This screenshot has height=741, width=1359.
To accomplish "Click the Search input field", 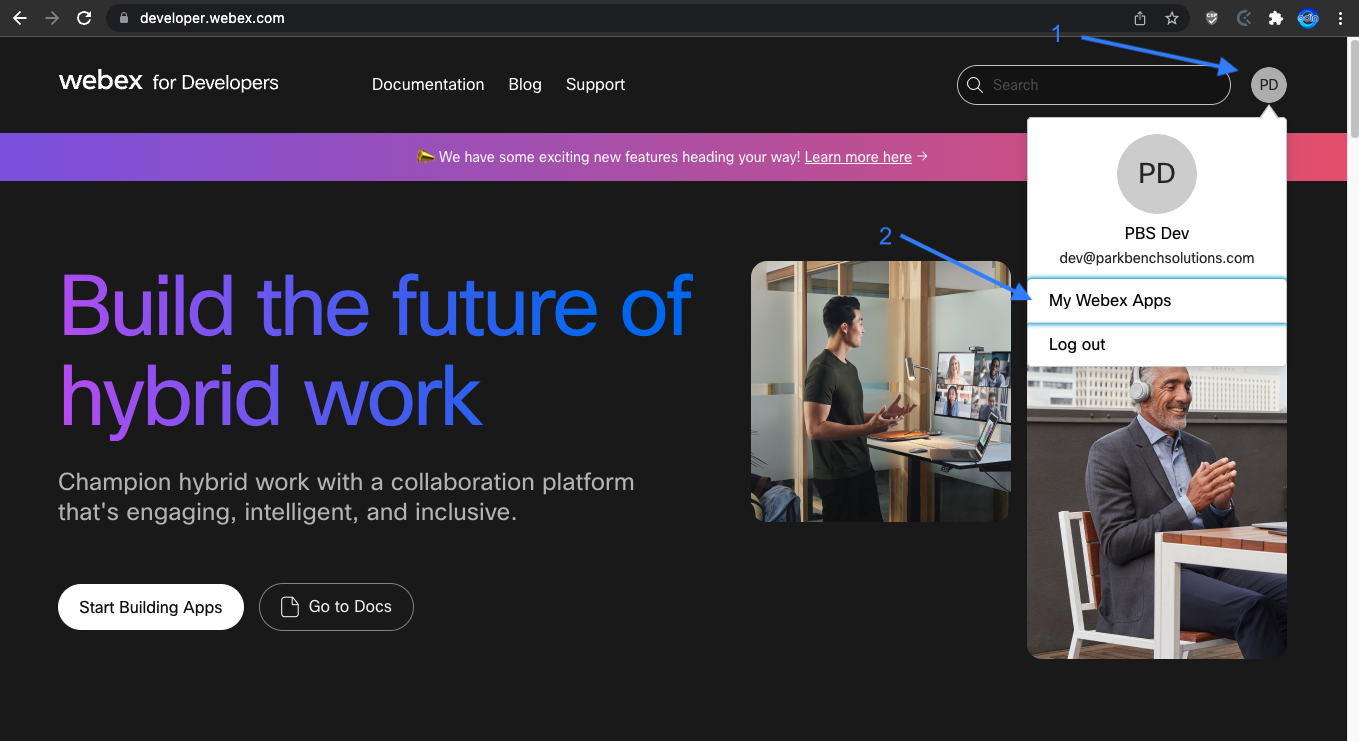I will coord(1094,85).
